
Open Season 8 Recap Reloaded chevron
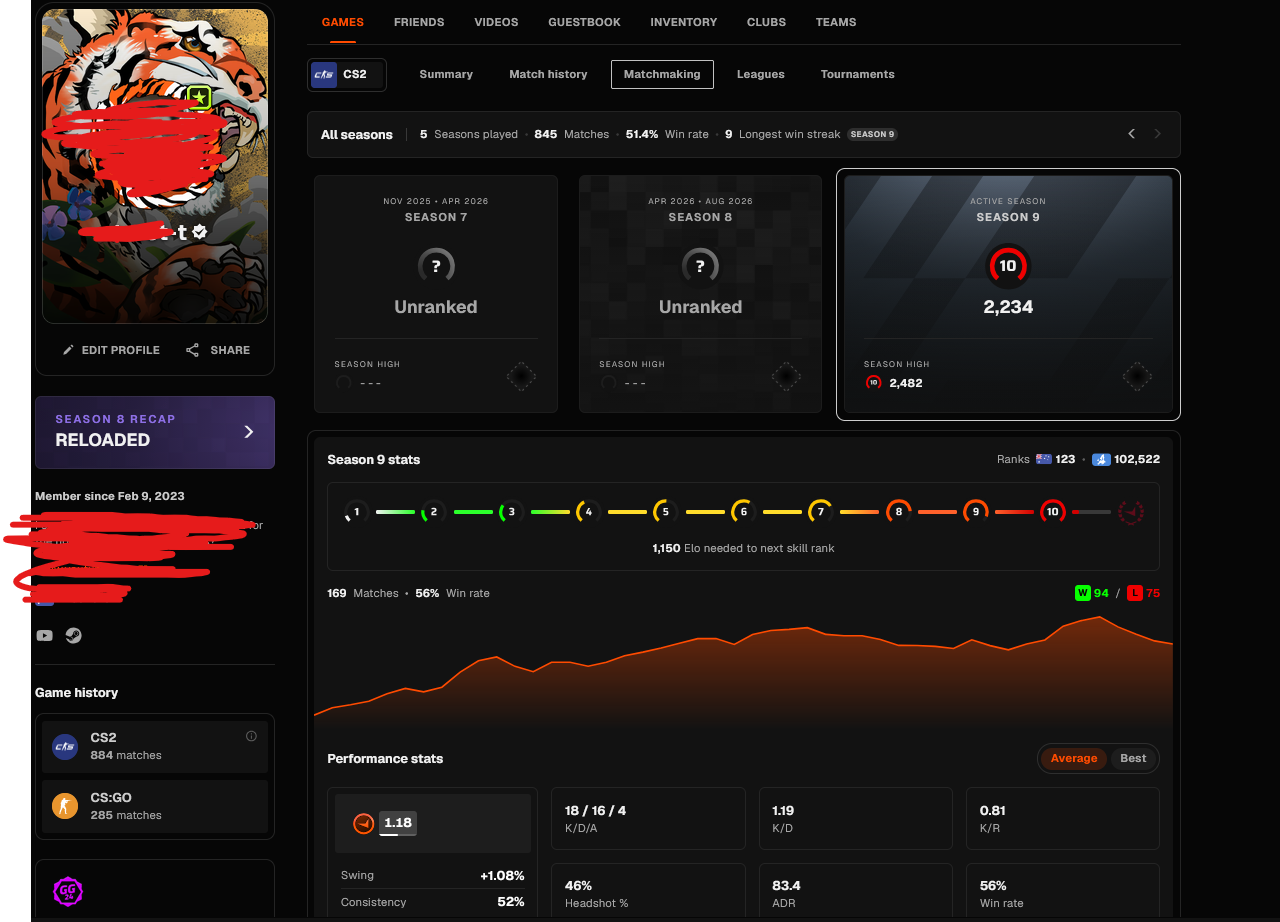[x=249, y=432]
